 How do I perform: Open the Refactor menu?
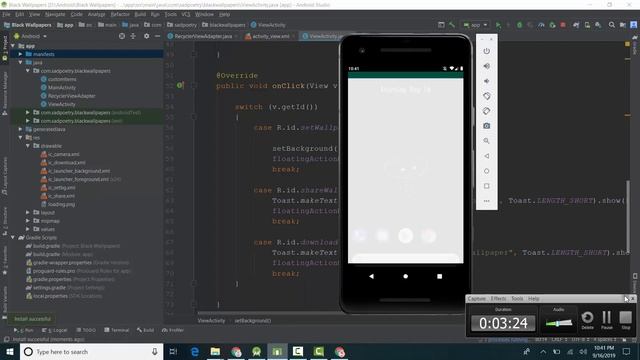click(x=120, y=14)
